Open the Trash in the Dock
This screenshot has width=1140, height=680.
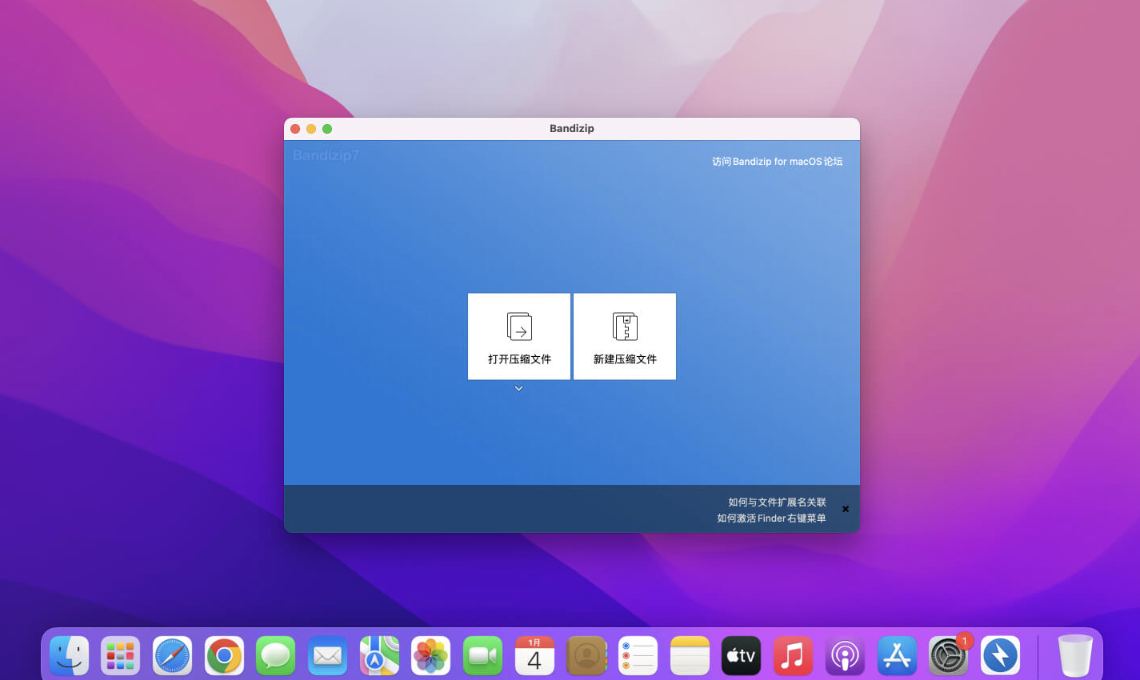click(x=1075, y=655)
